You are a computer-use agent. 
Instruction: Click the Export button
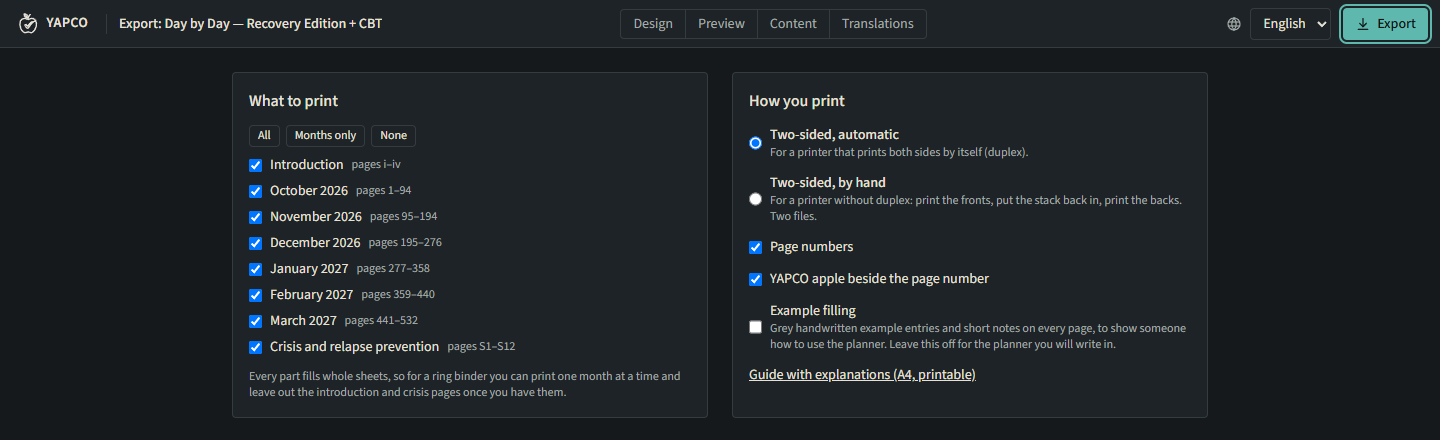[1385, 24]
